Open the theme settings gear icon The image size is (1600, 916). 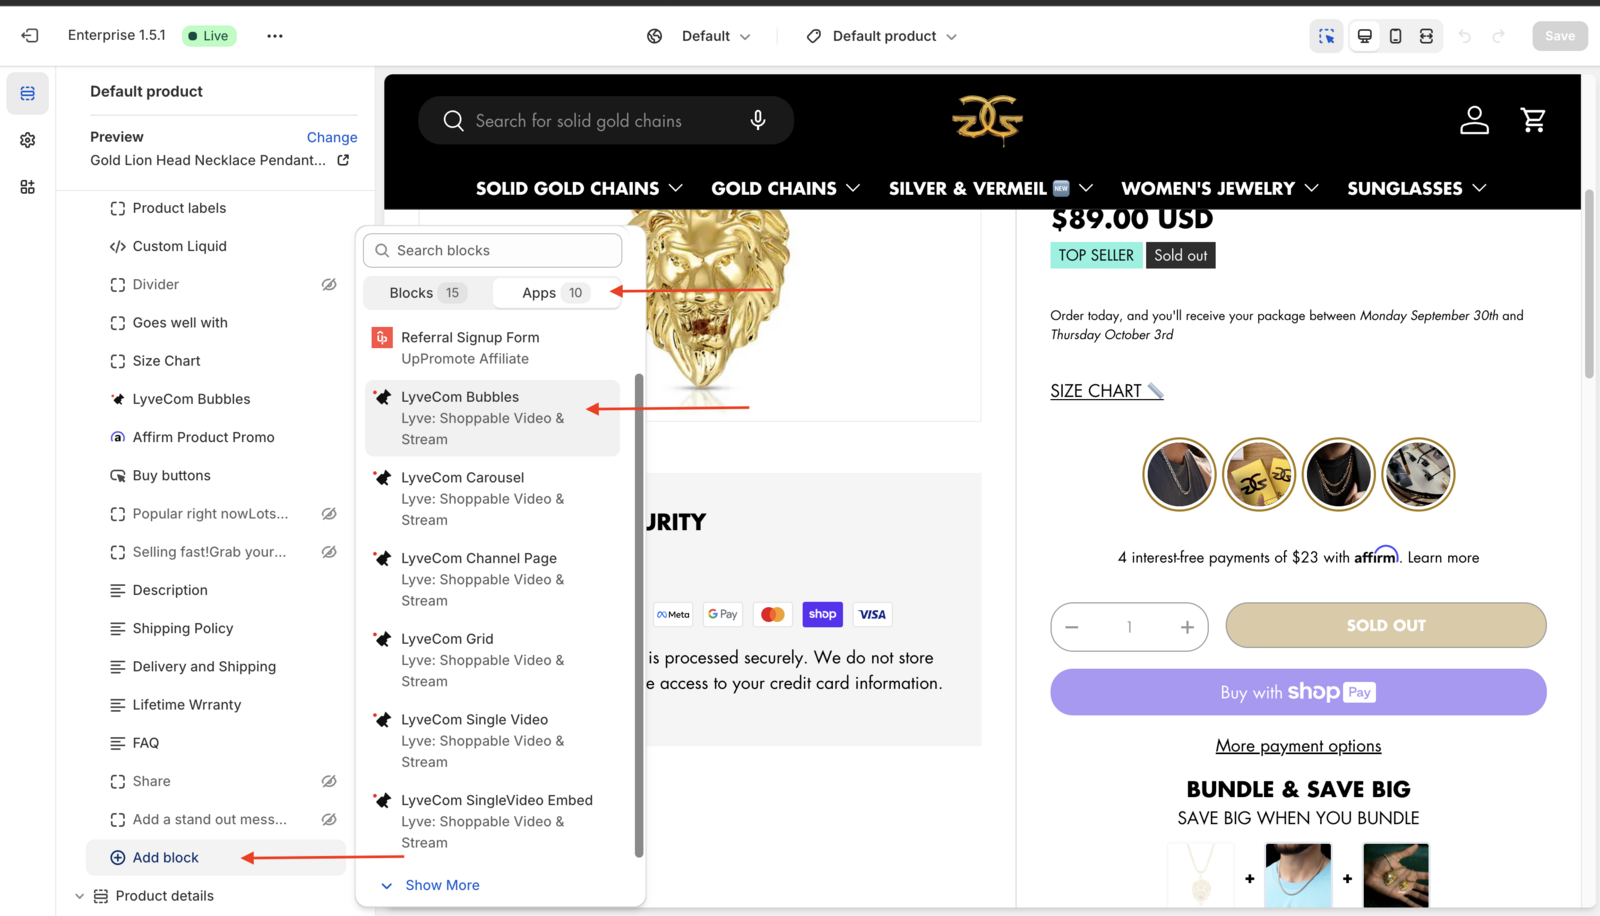click(x=28, y=140)
